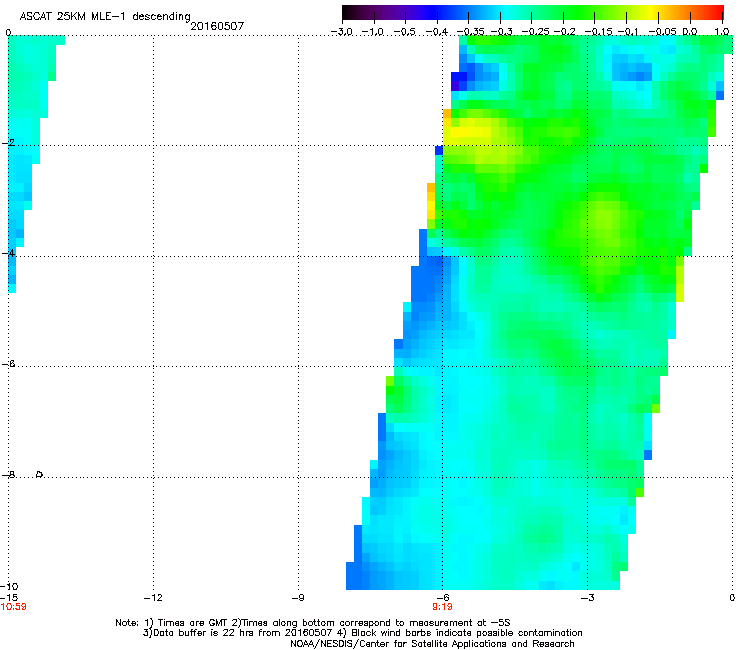Click the colorbar label 1.0
The width and height of the screenshot is (740, 650).
[722, 32]
